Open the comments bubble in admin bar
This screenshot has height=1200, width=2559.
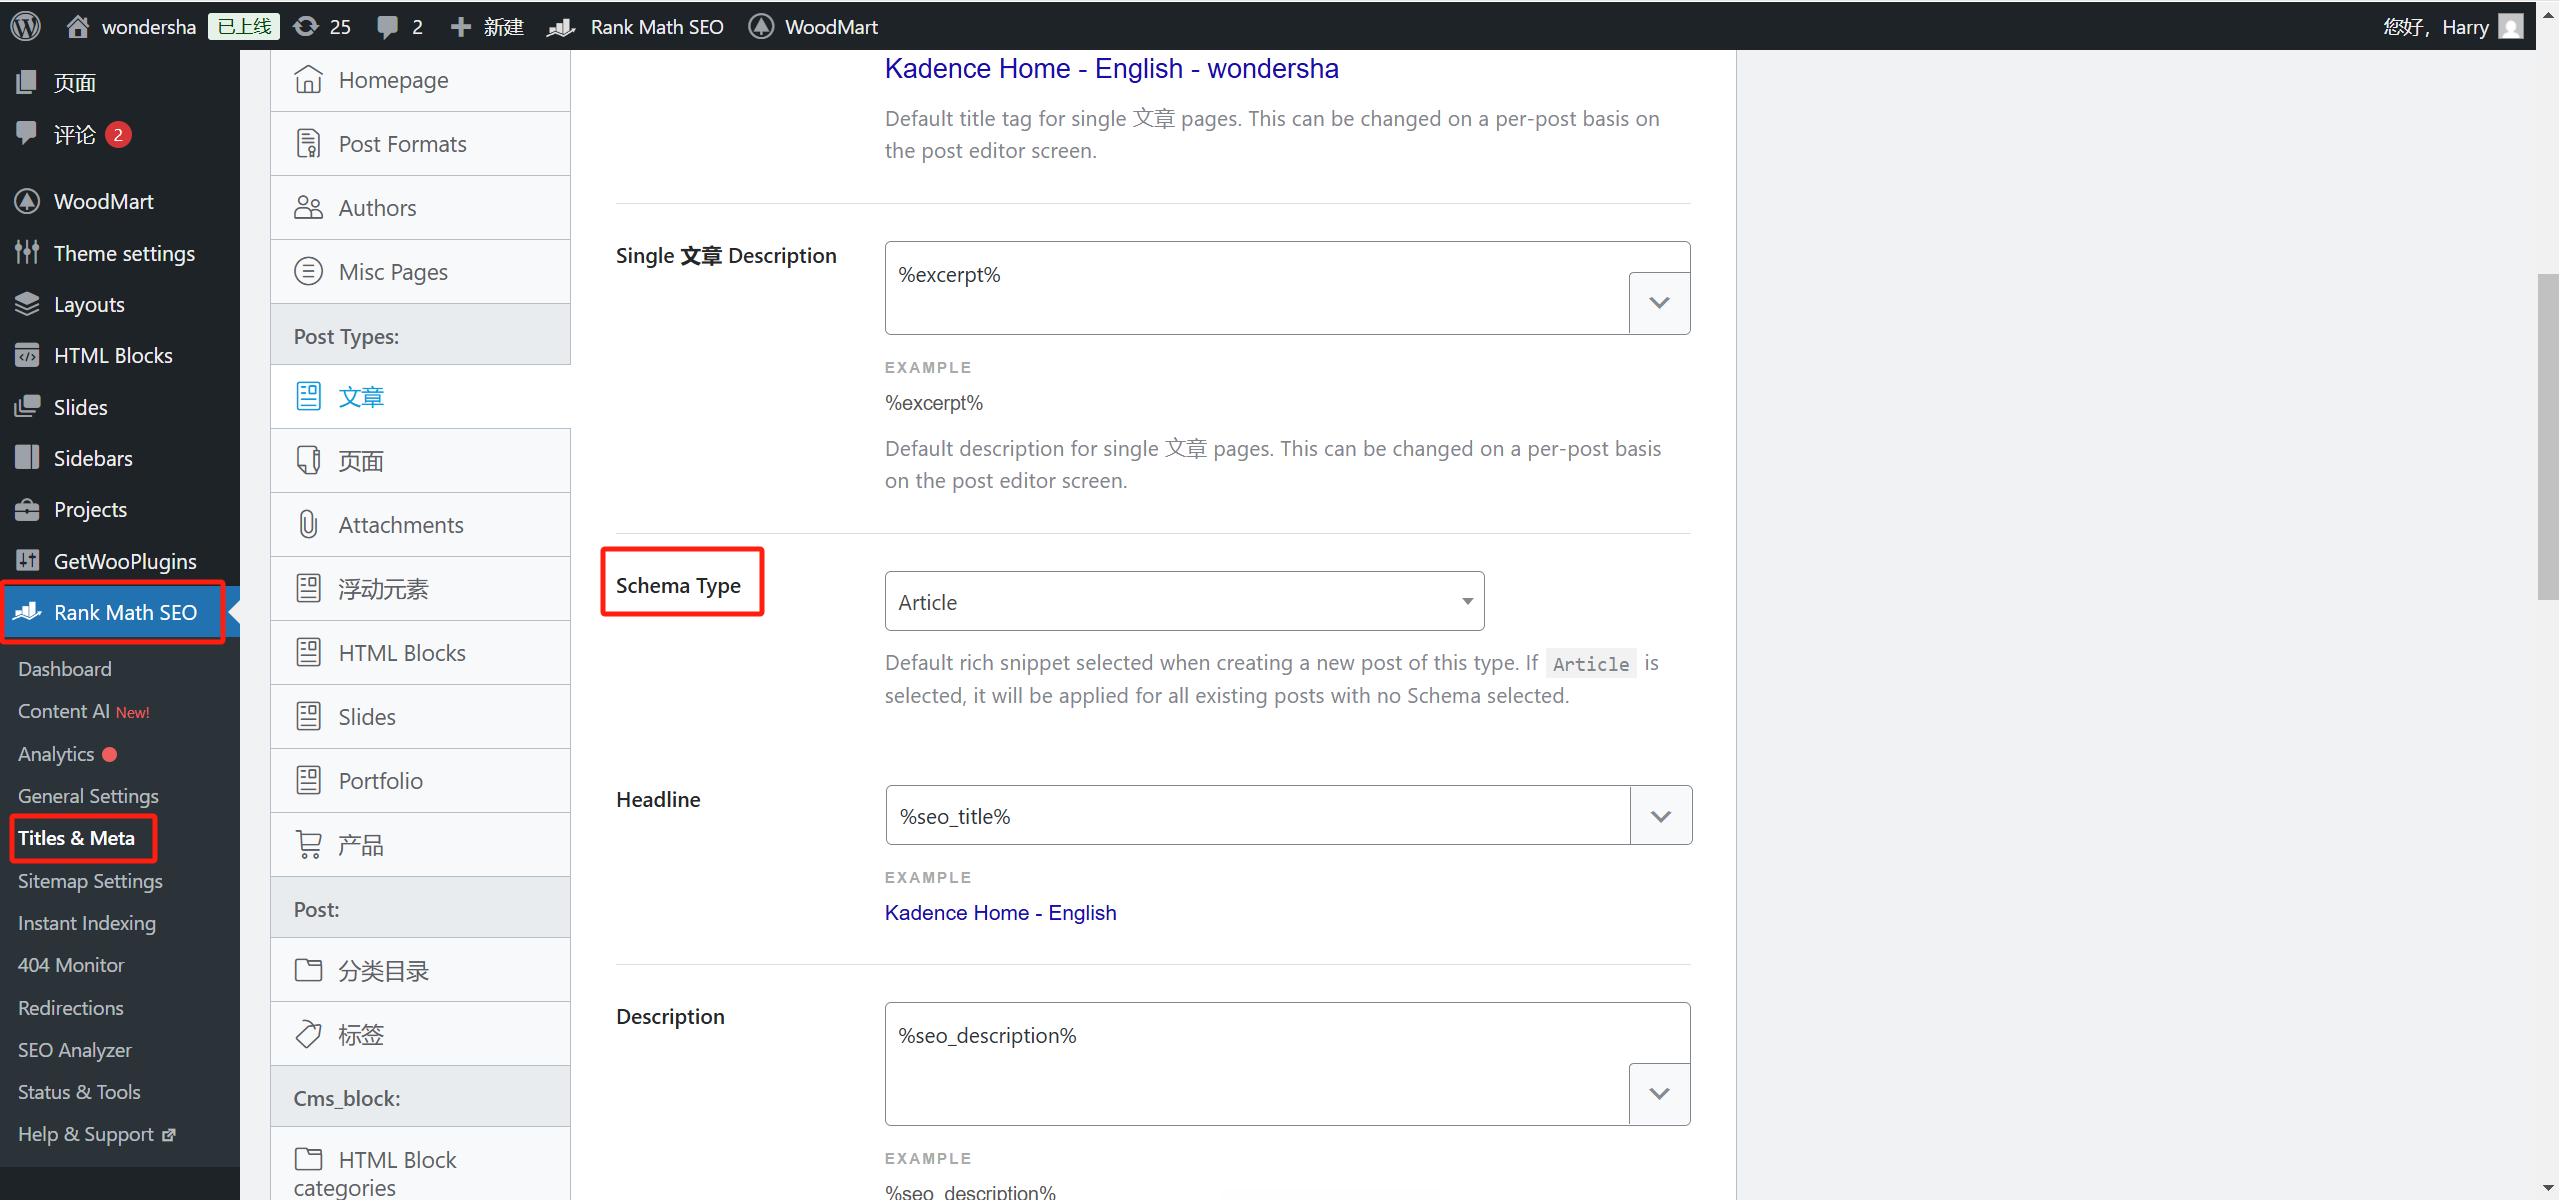(x=387, y=27)
